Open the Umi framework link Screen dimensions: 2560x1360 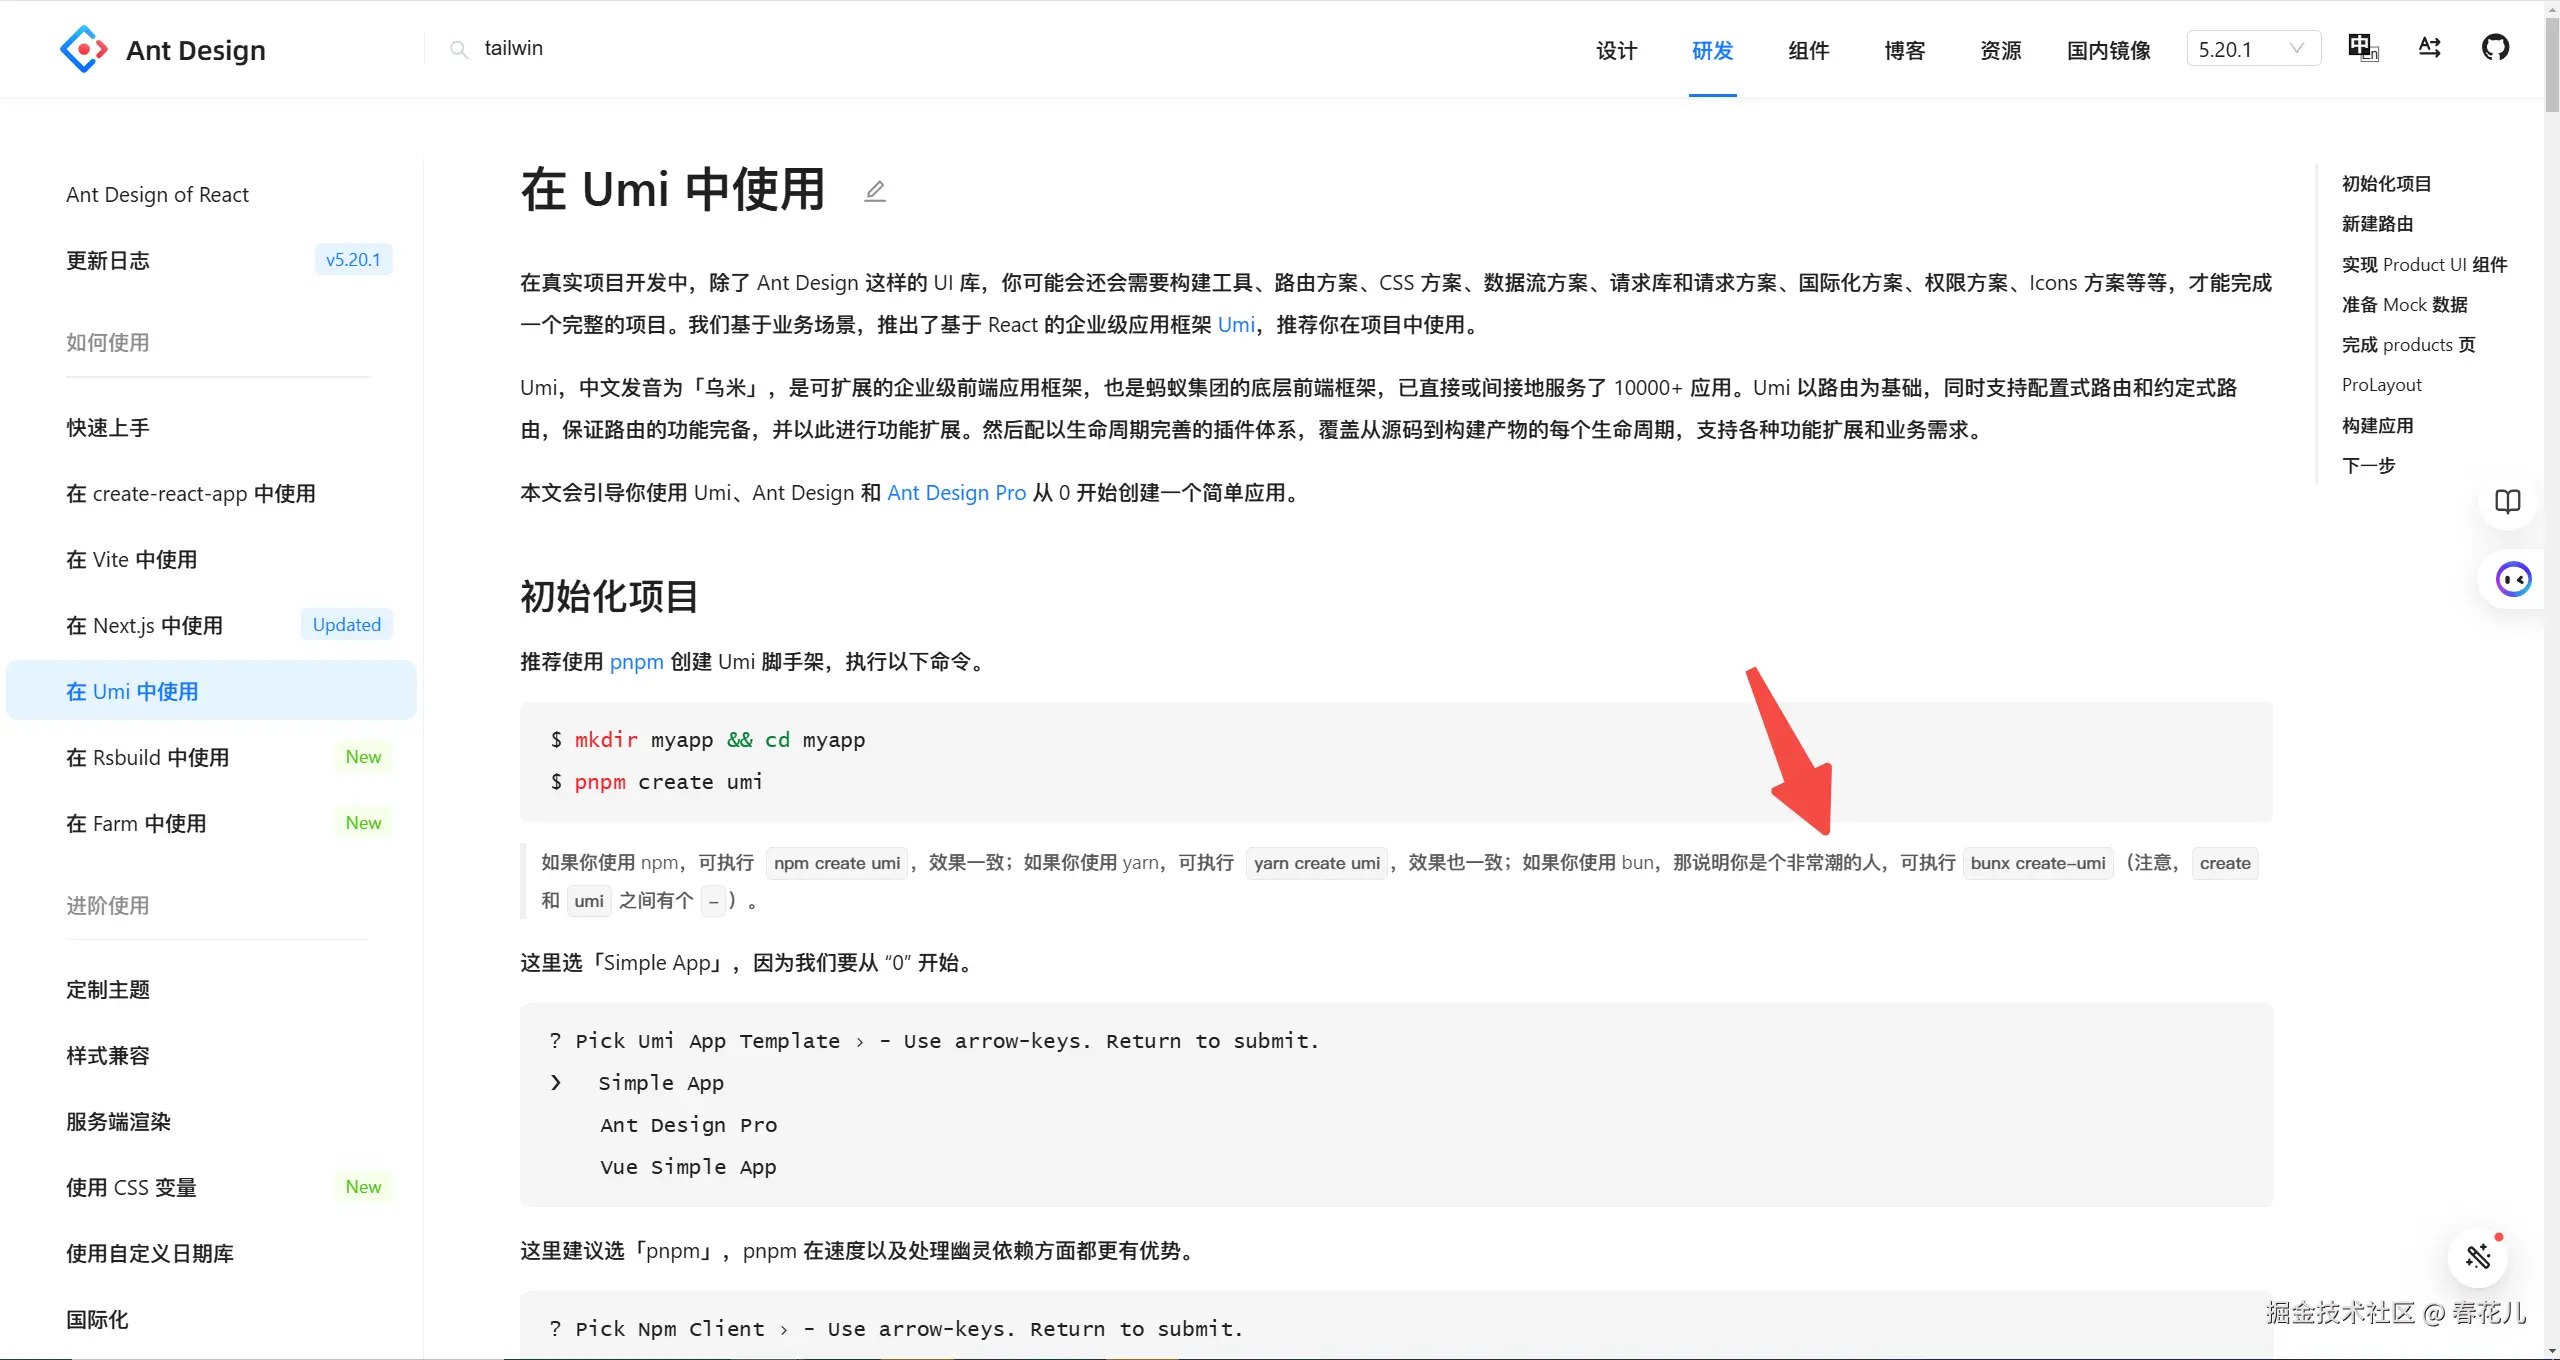(1236, 324)
